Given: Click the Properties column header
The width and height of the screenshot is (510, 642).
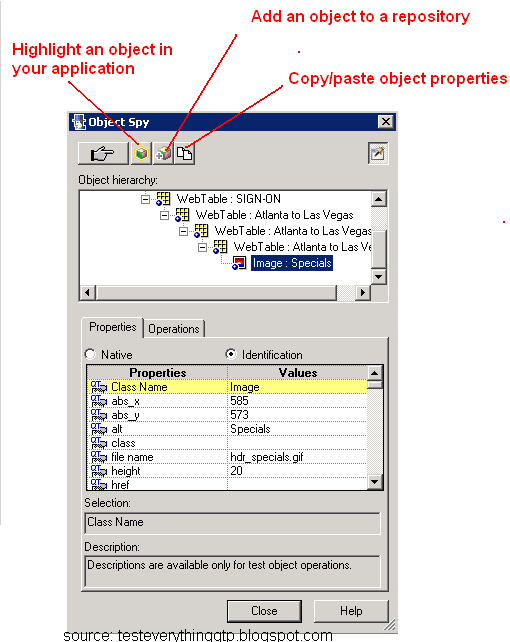Looking at the screenshot, I should tap(158, 373).
